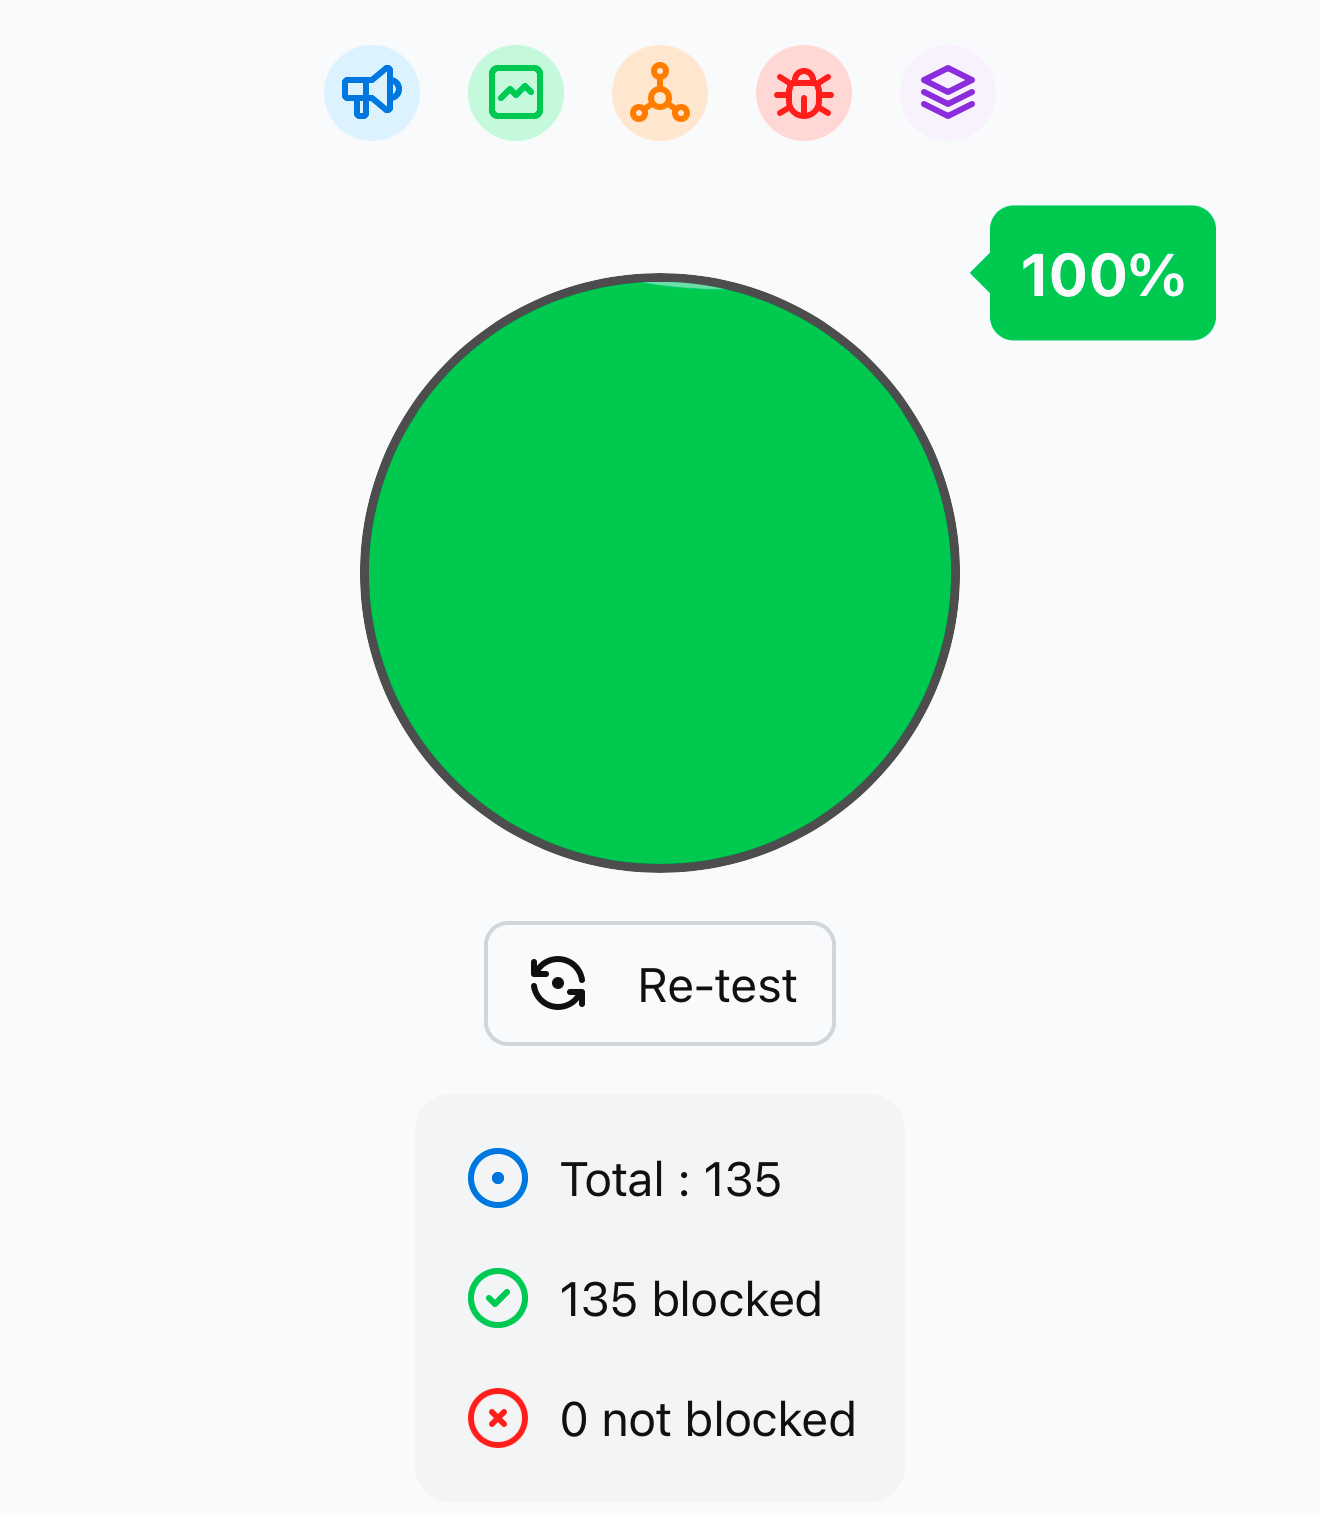Click the dark outline ring of the chart
Viewport: 1320px width, 1515px height.
click(365, 573)
